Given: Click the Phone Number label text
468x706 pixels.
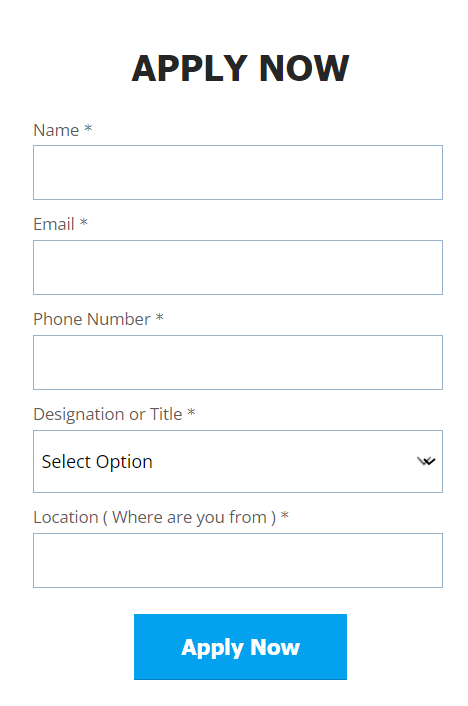Looking at the screenshot, I should 92,319.
